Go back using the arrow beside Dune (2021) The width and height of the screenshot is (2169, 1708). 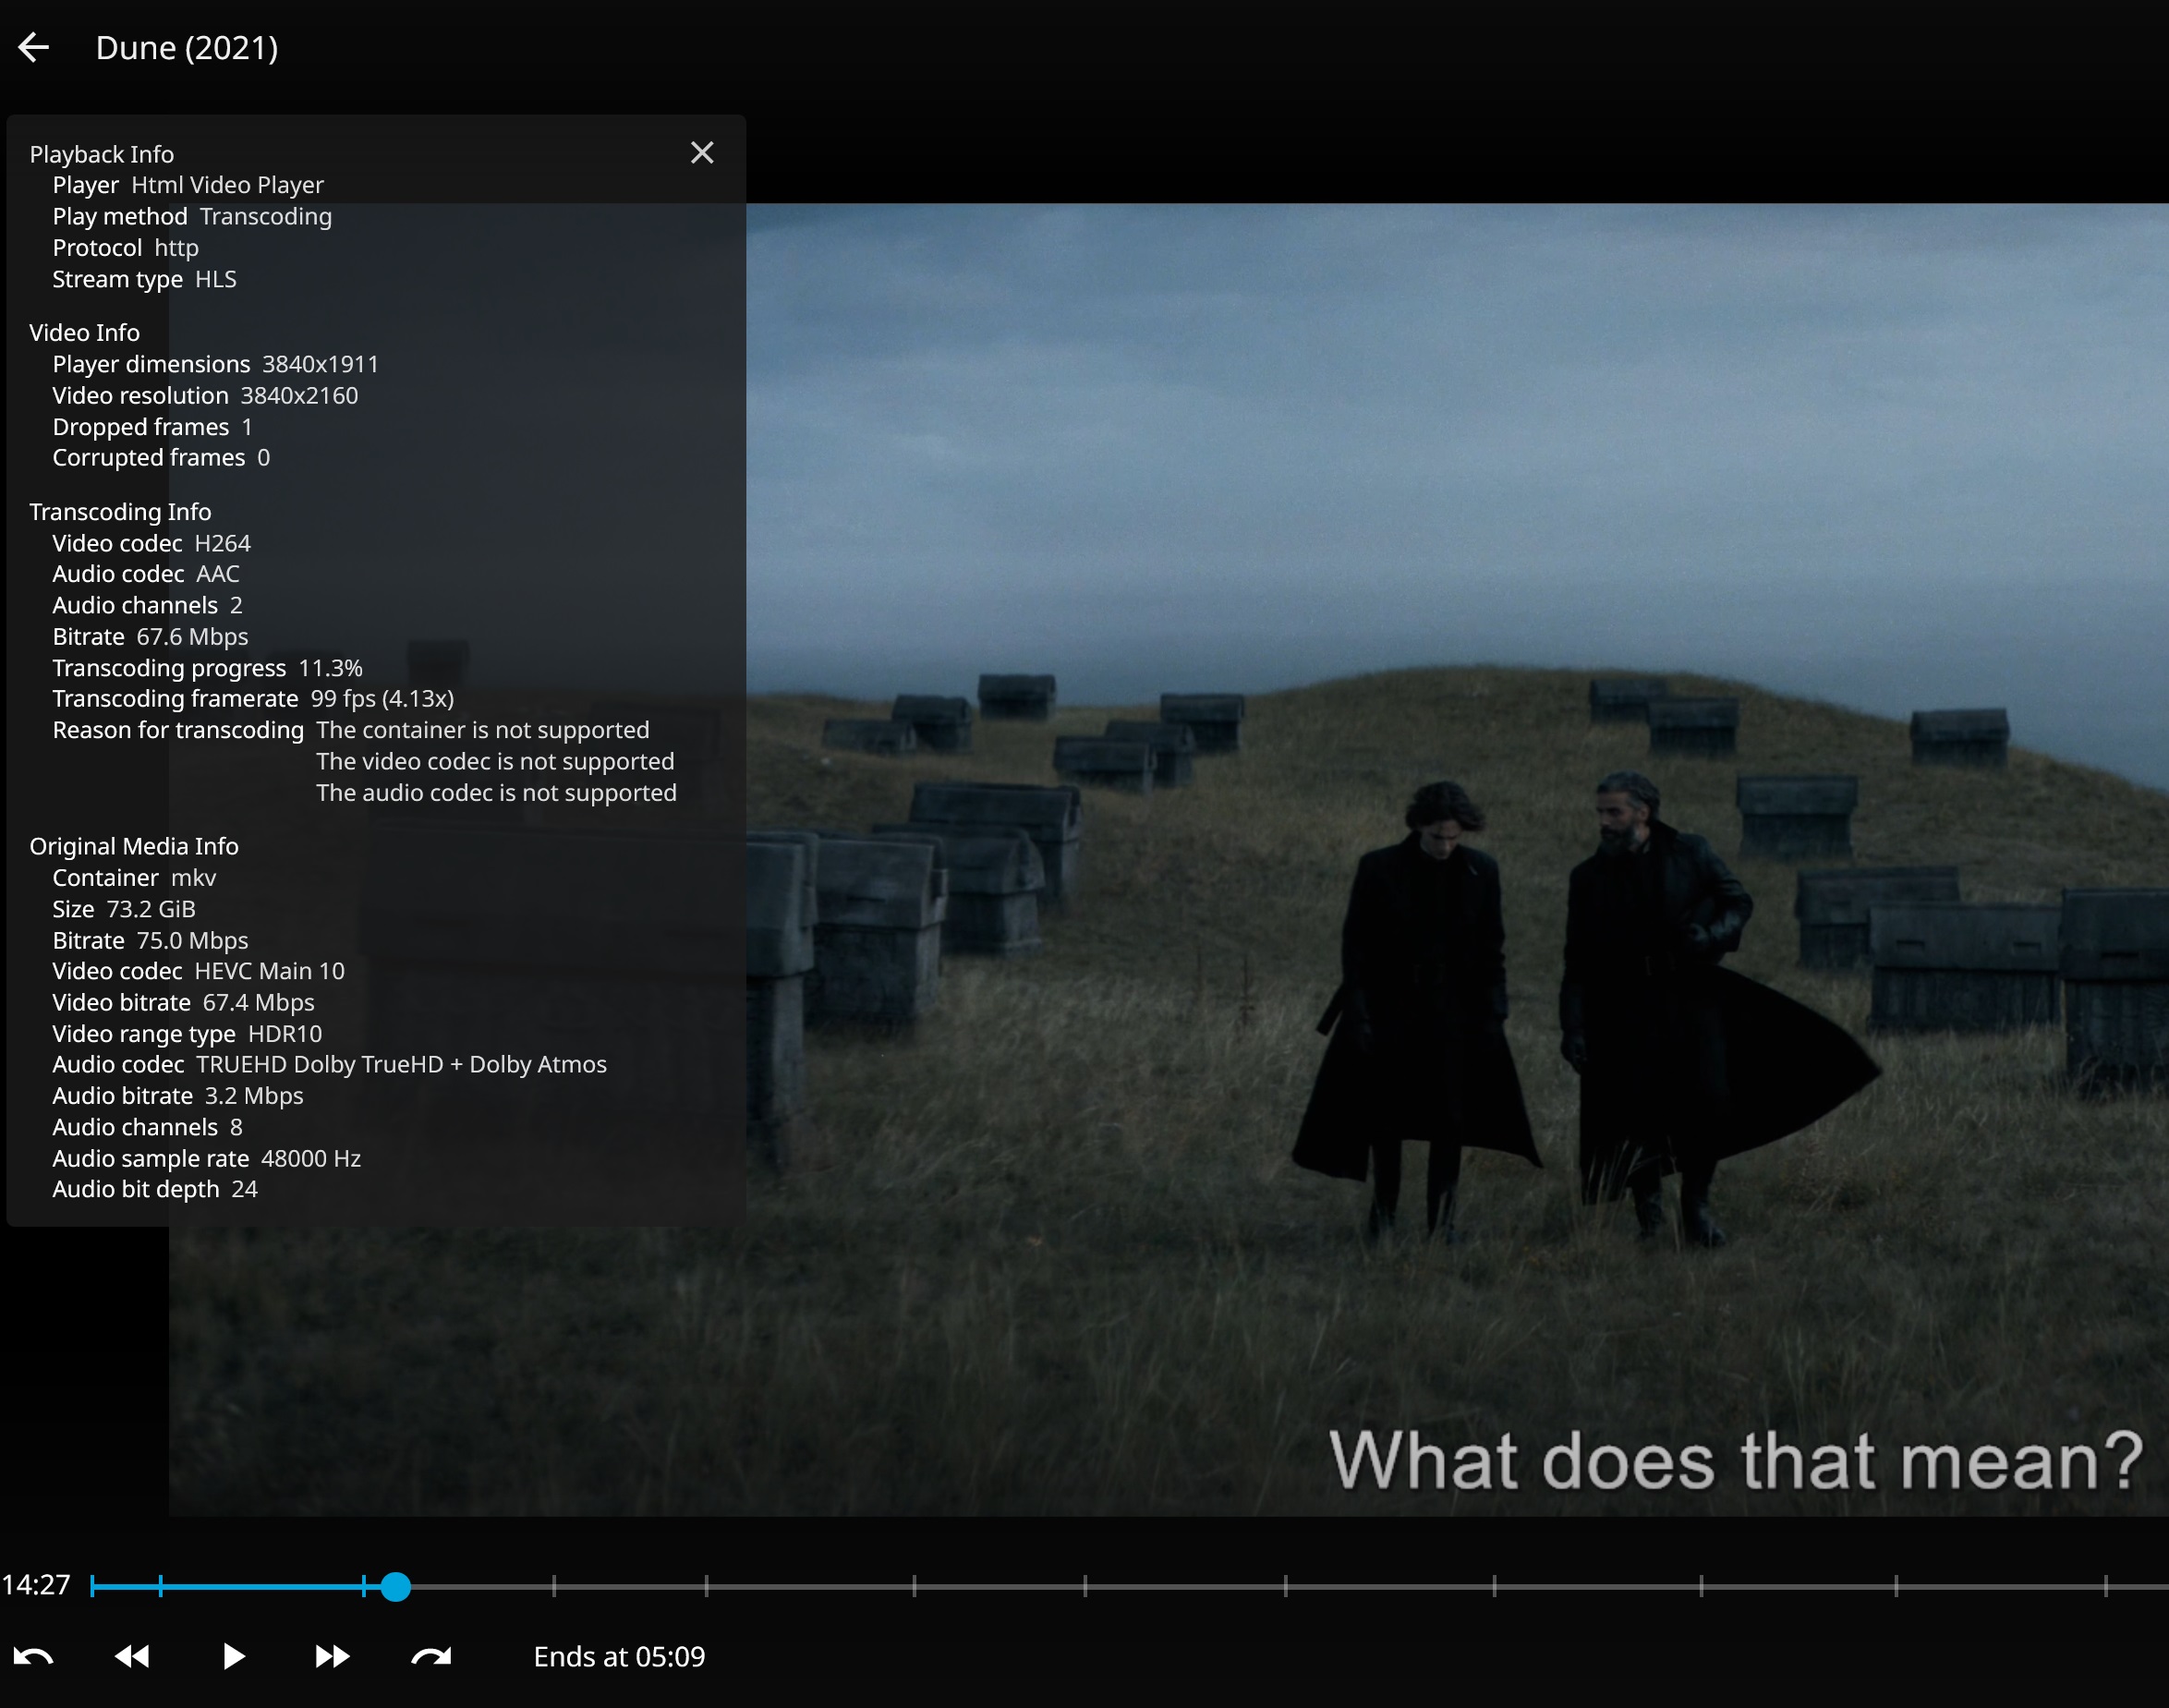tap(34, 47)
